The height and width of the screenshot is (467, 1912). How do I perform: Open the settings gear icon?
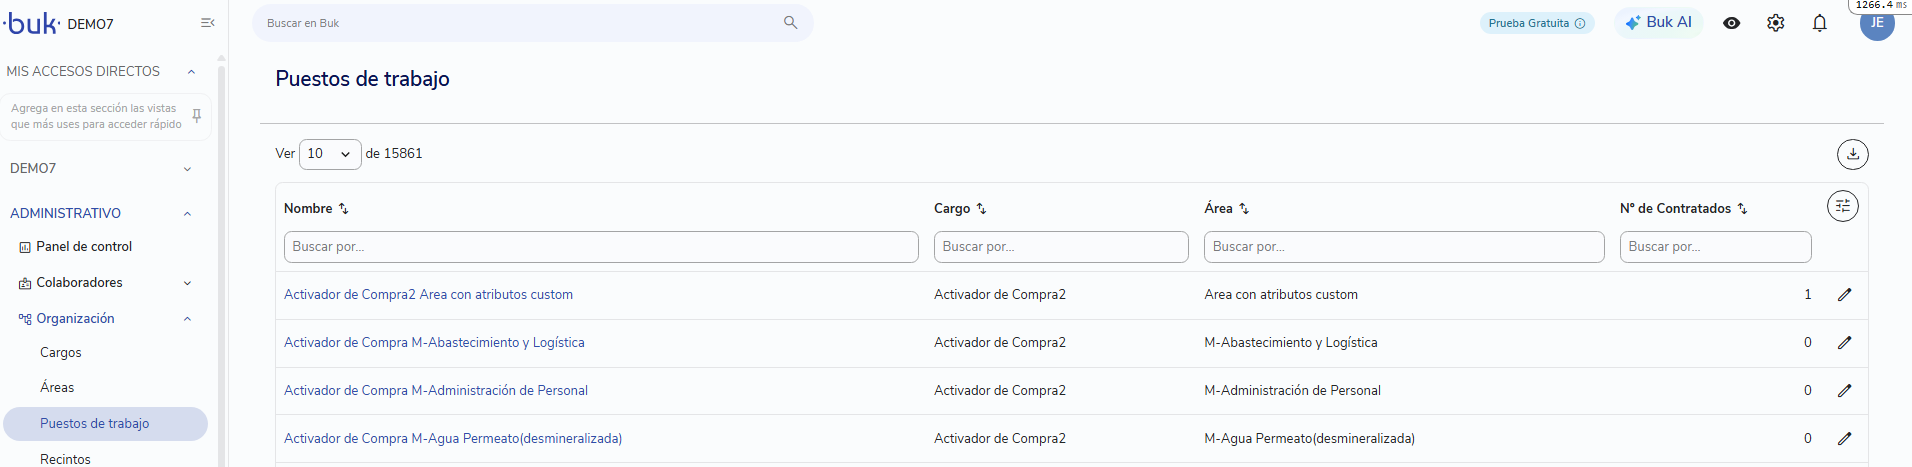pos(1775,23)
